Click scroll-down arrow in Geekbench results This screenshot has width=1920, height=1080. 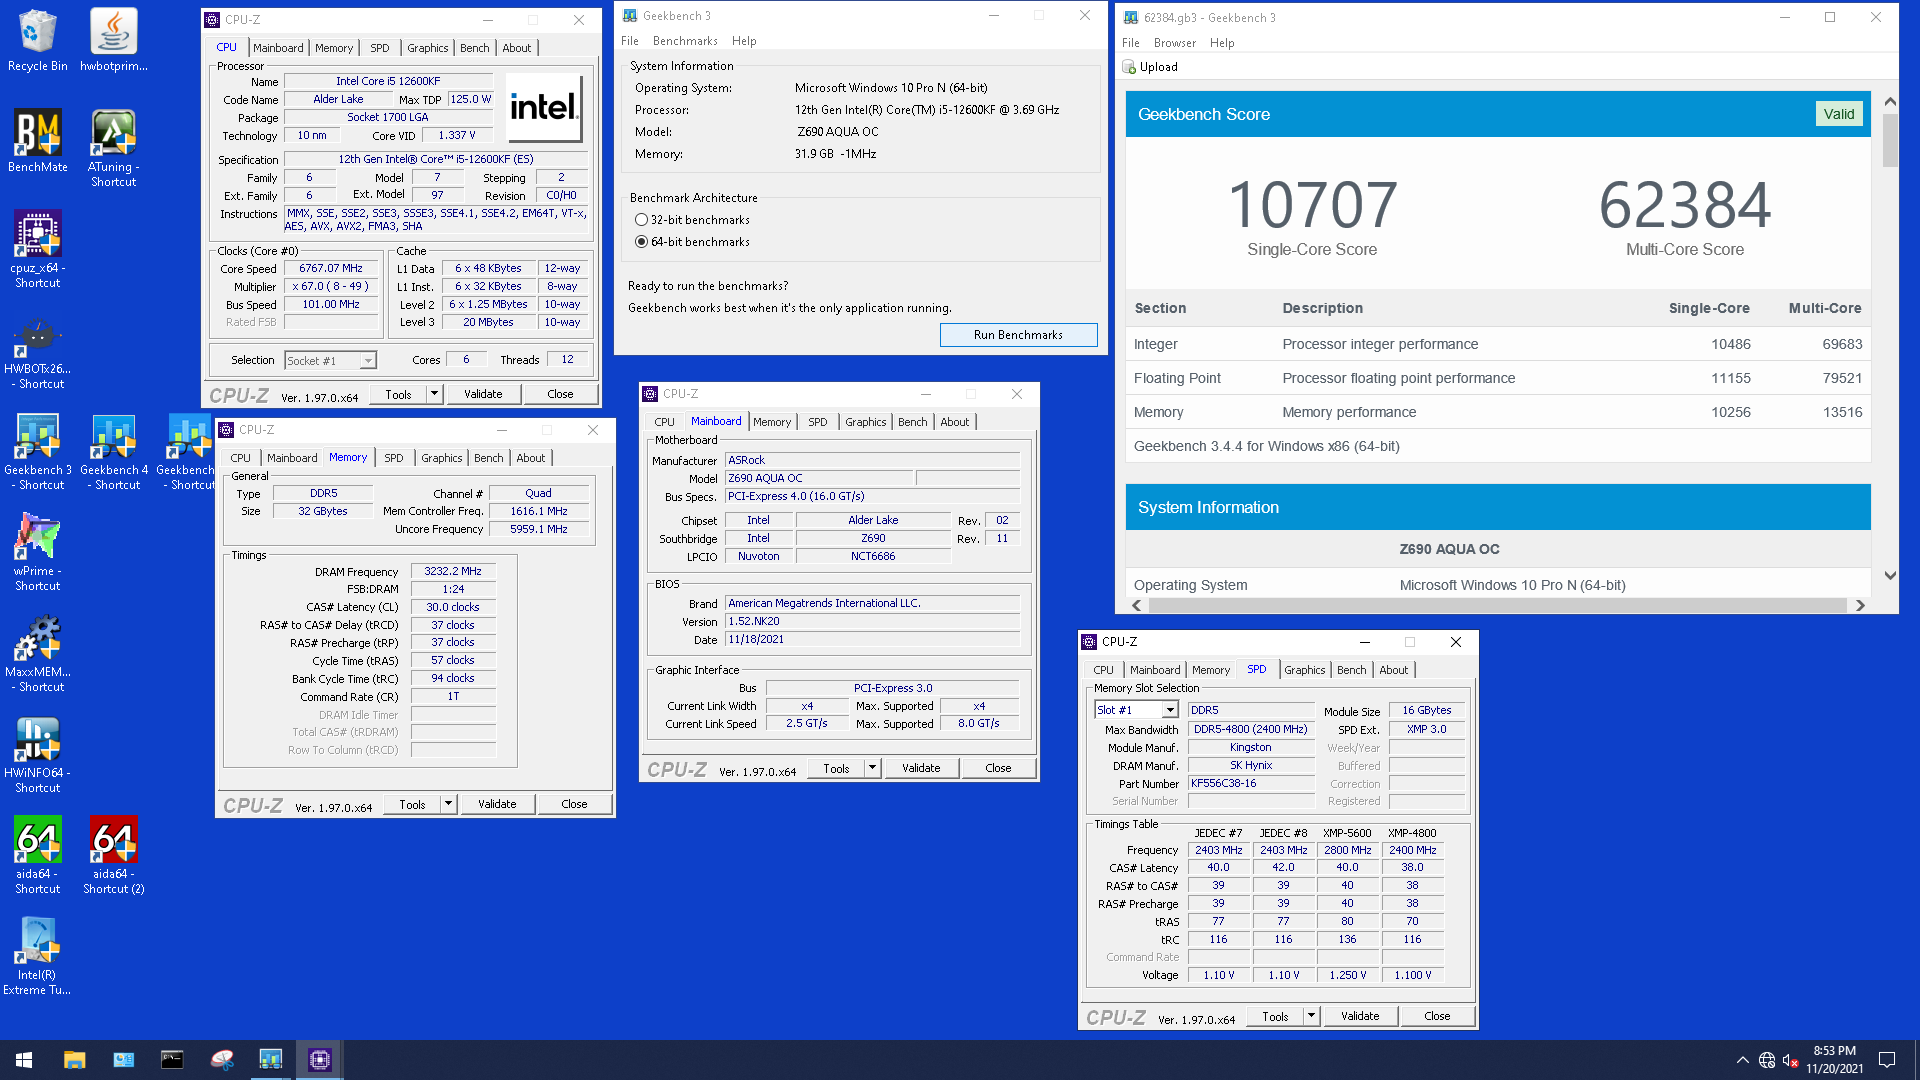[1890, 576]
